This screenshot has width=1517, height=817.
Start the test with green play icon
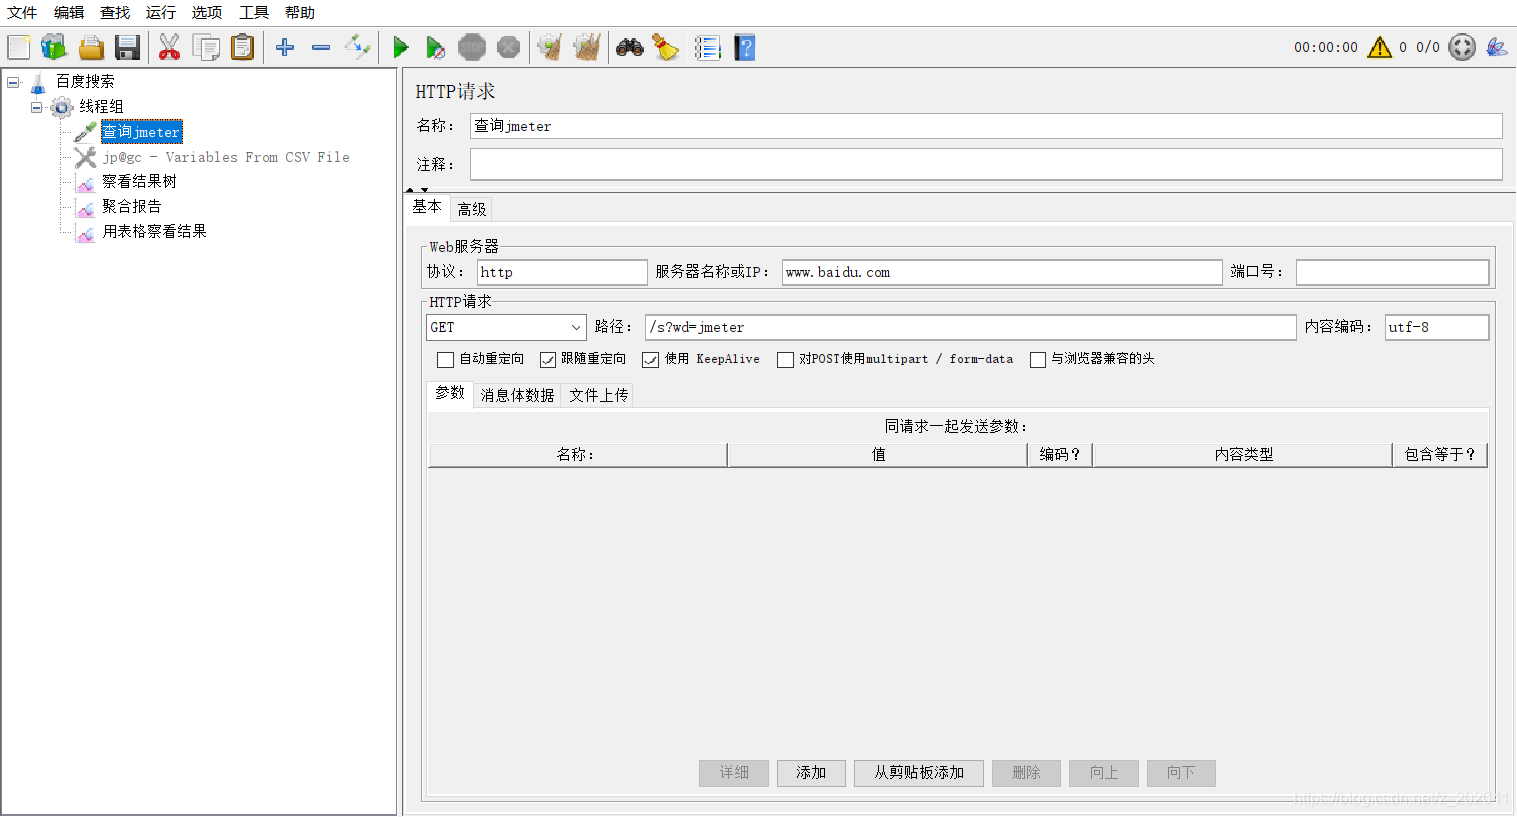click(401, 47)
